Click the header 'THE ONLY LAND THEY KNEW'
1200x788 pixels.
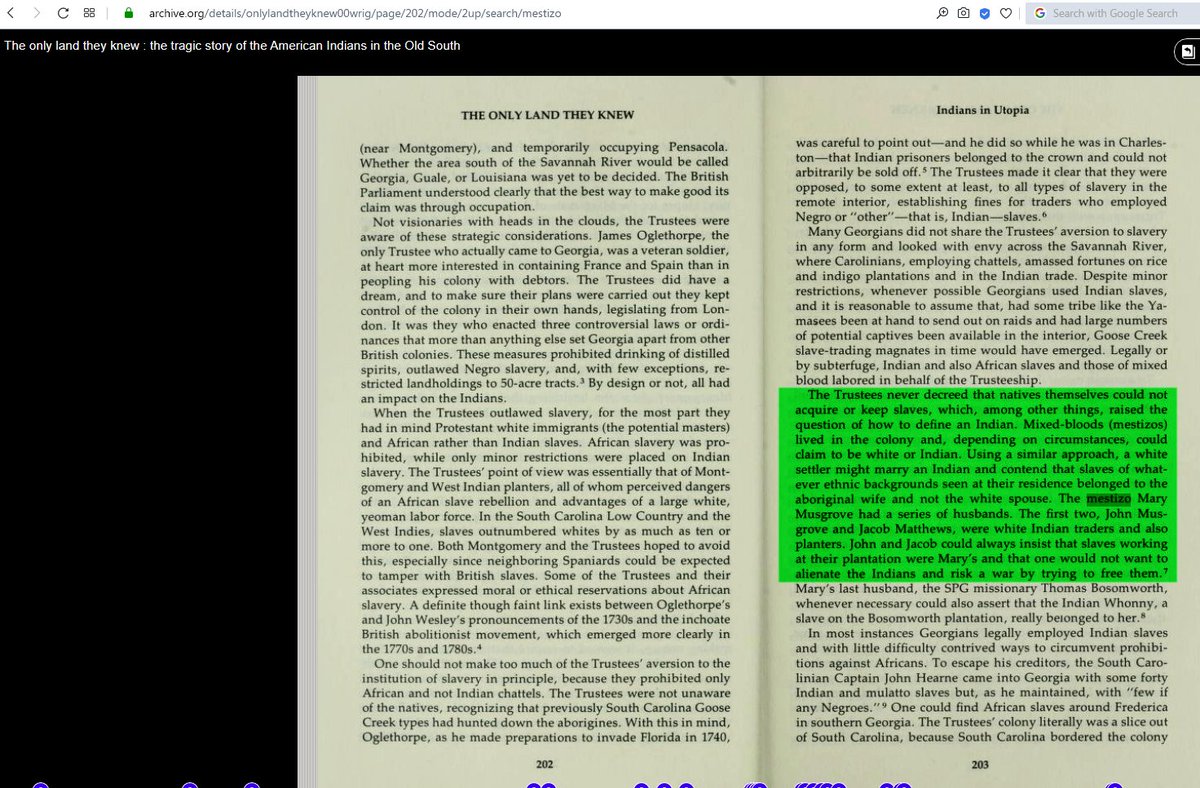[547, 115]
